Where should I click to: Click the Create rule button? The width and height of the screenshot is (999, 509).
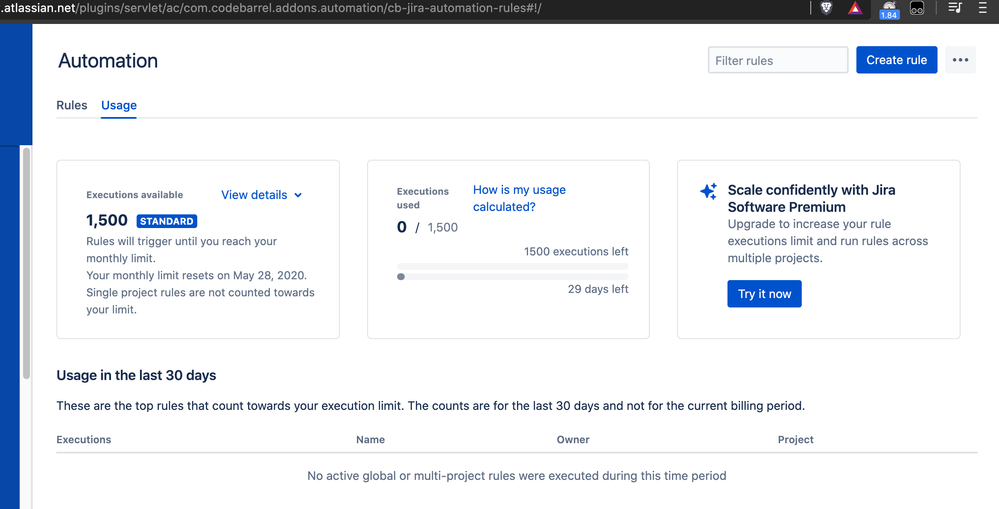[896, 60]
